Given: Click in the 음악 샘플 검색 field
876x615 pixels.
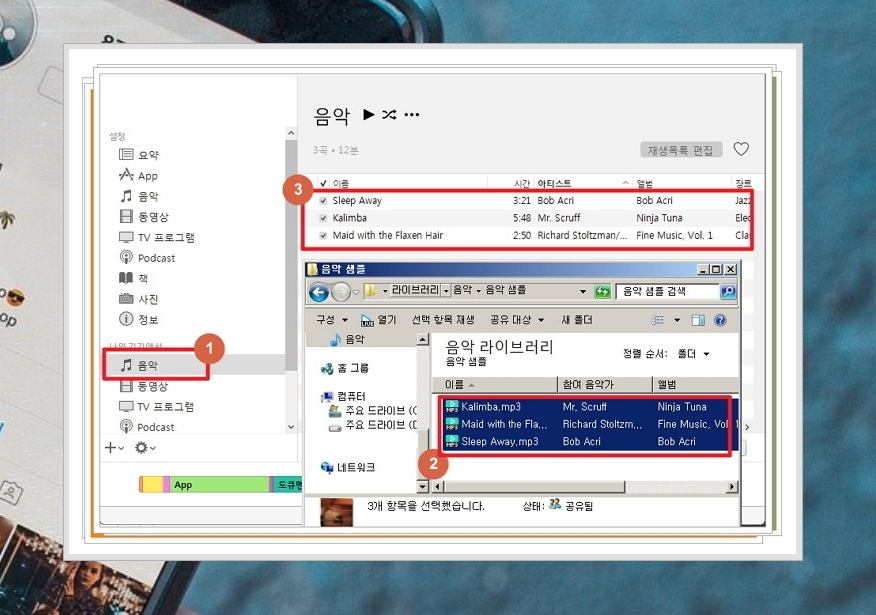Looking at the screenshot, I should (x=667, y=291).
